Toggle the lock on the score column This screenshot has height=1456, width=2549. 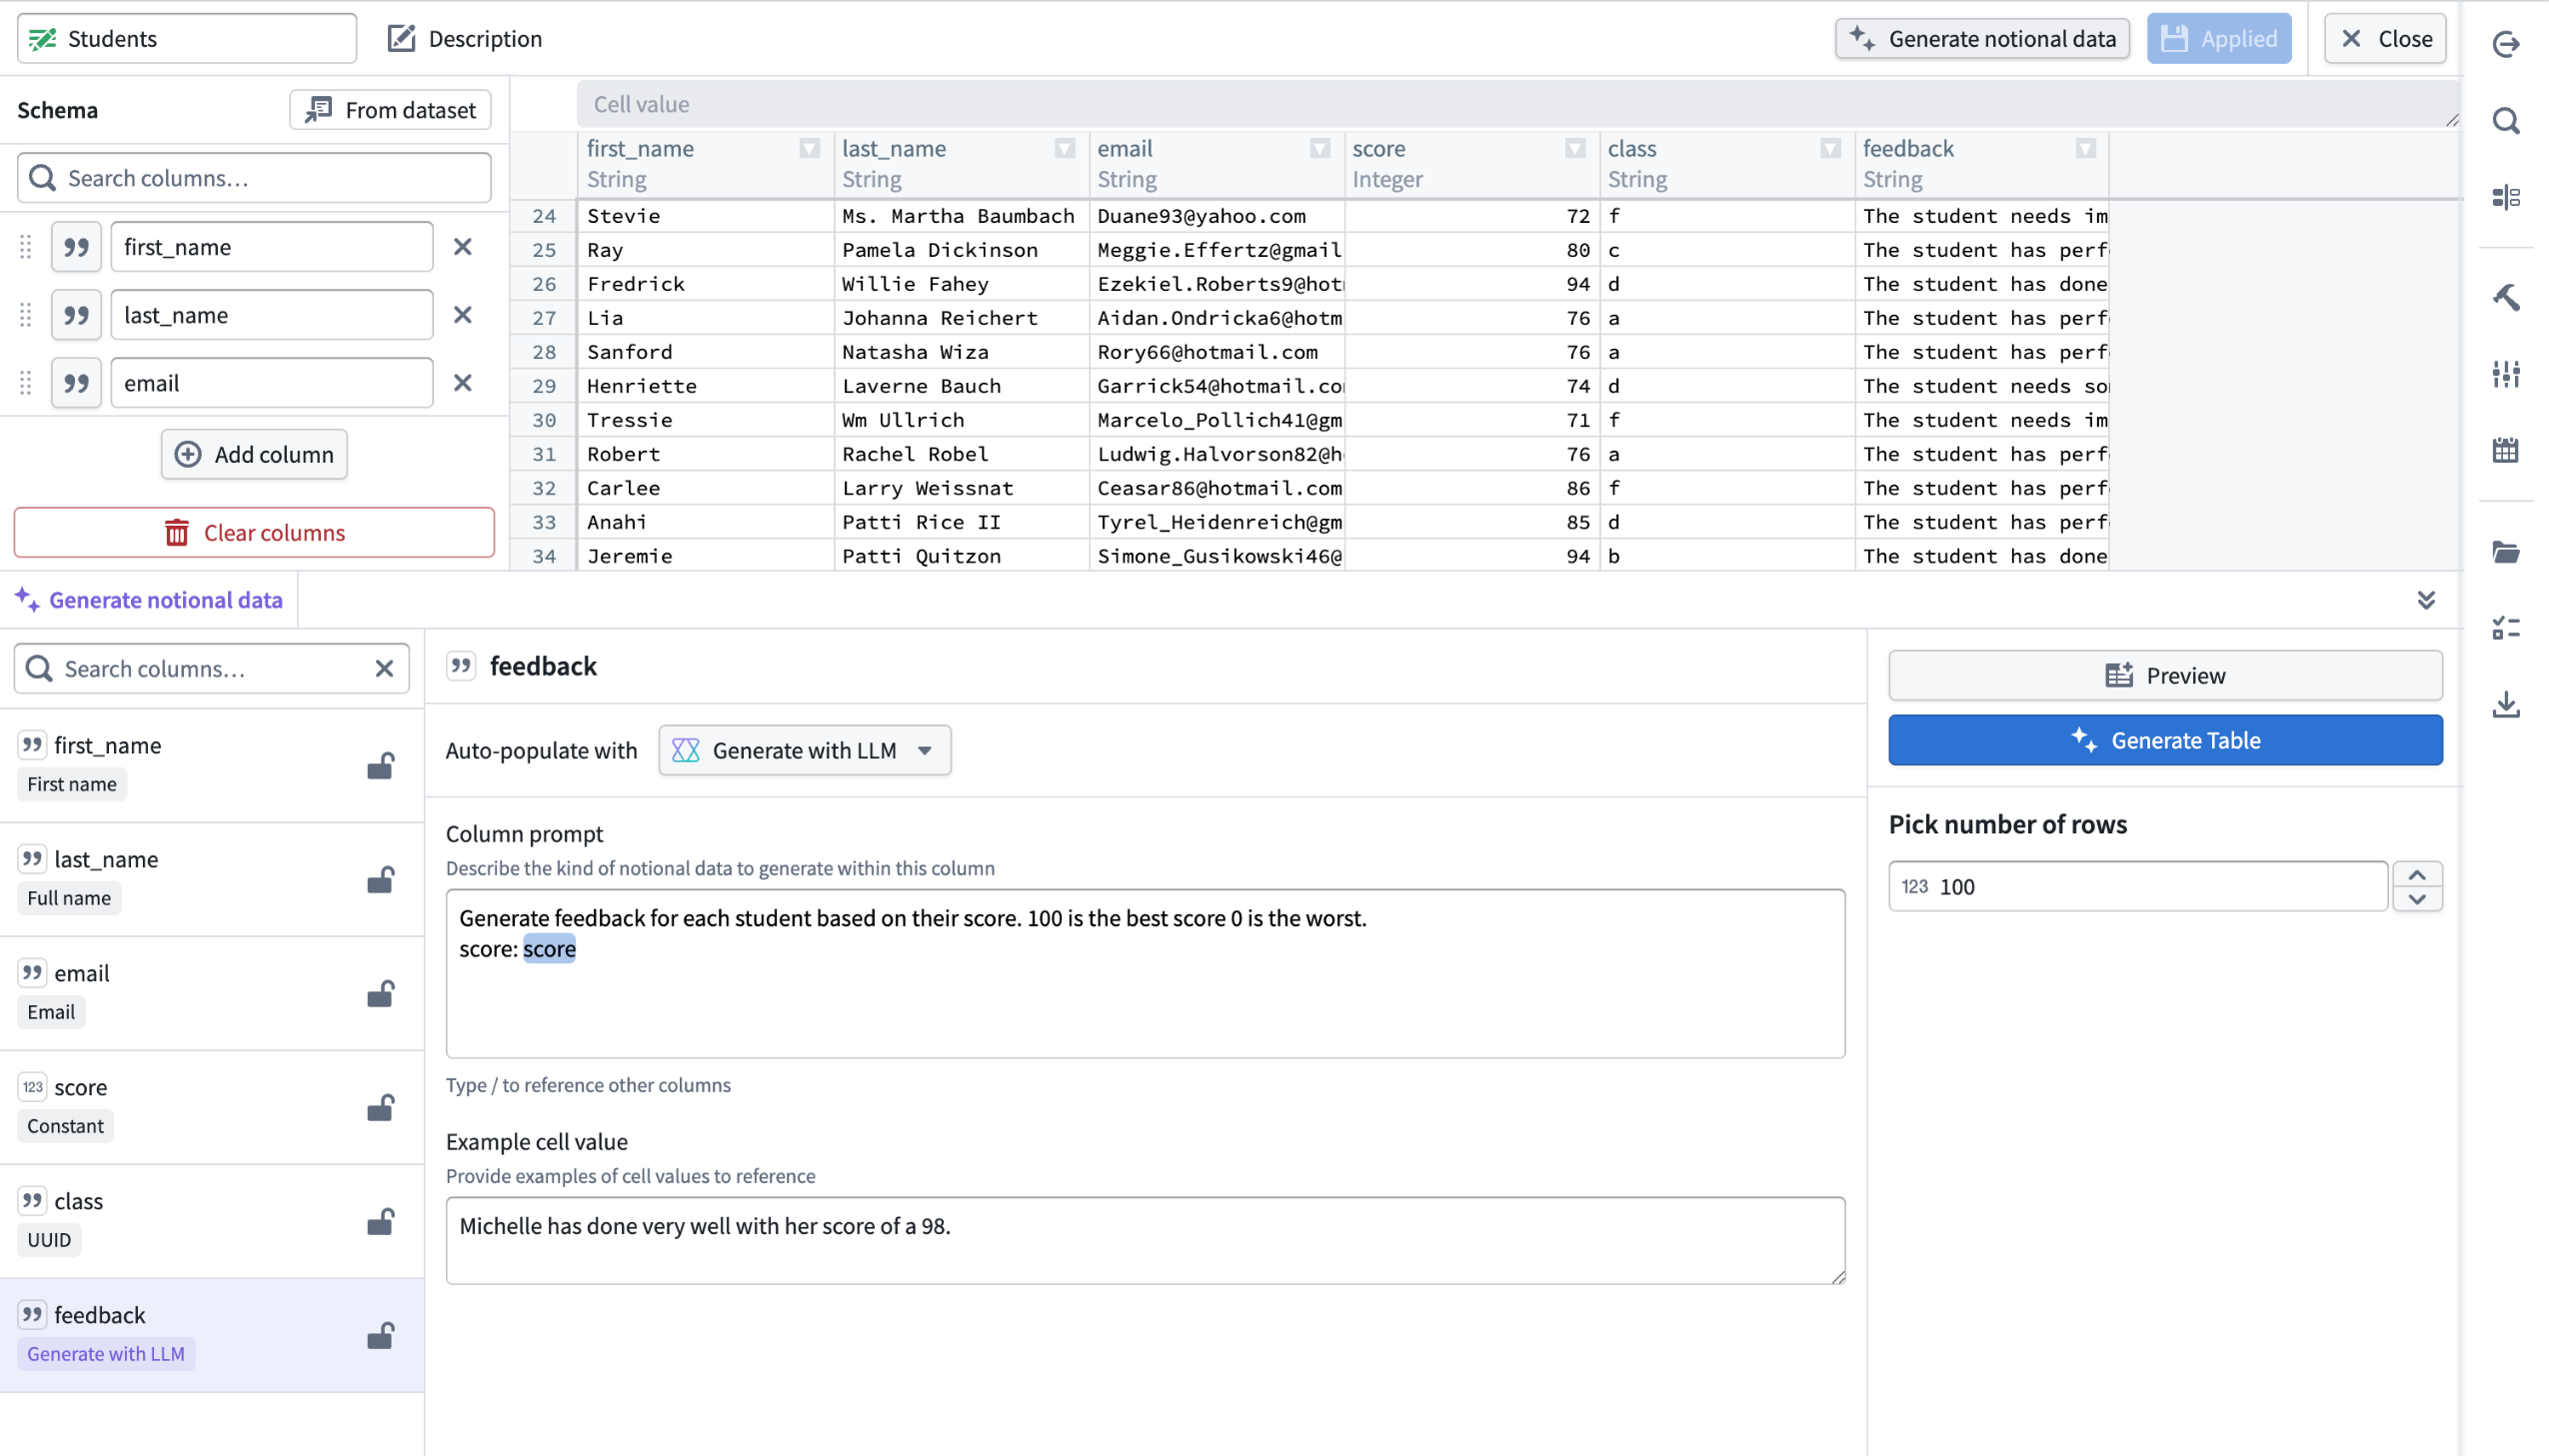381,1108
